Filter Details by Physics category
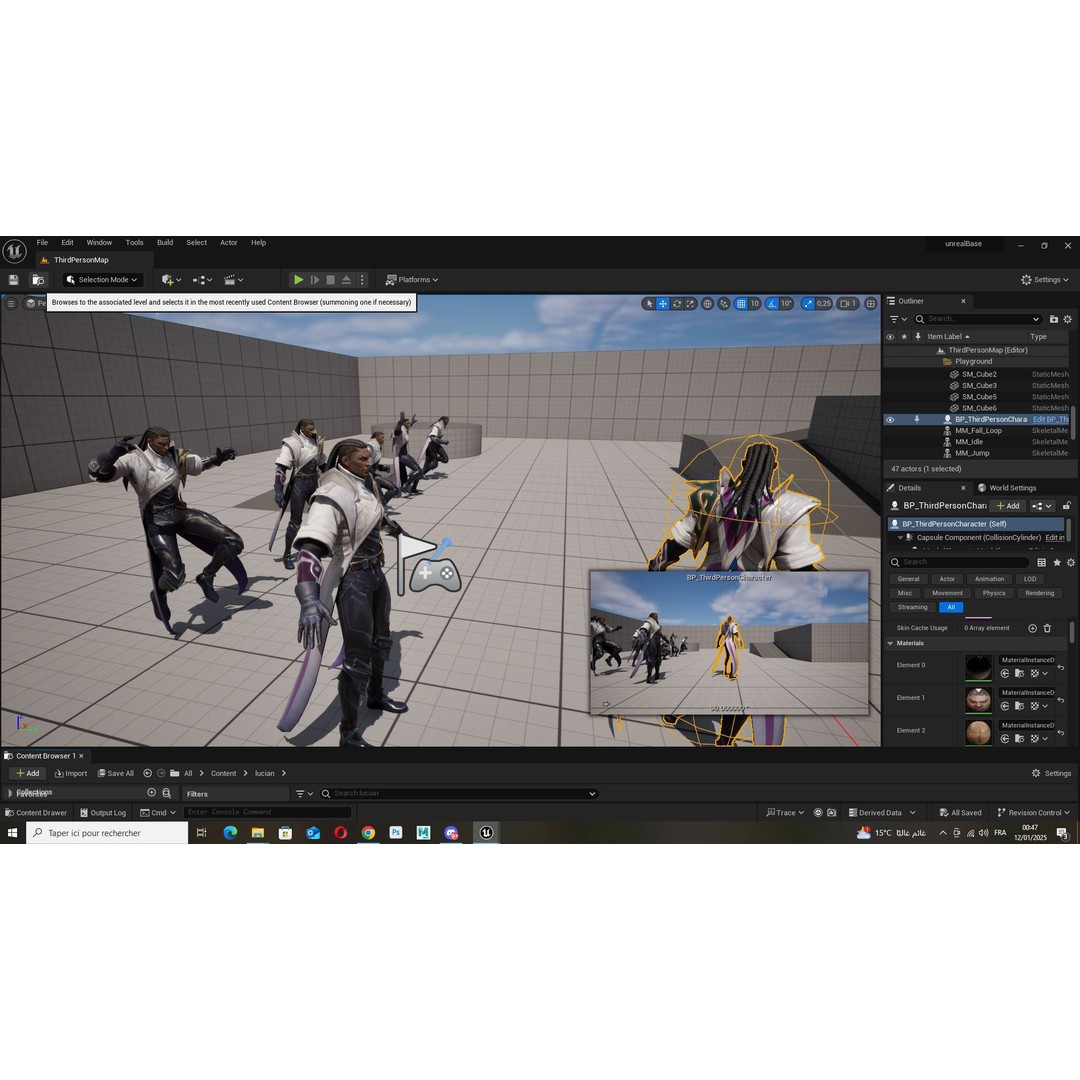 pos(994,593)
